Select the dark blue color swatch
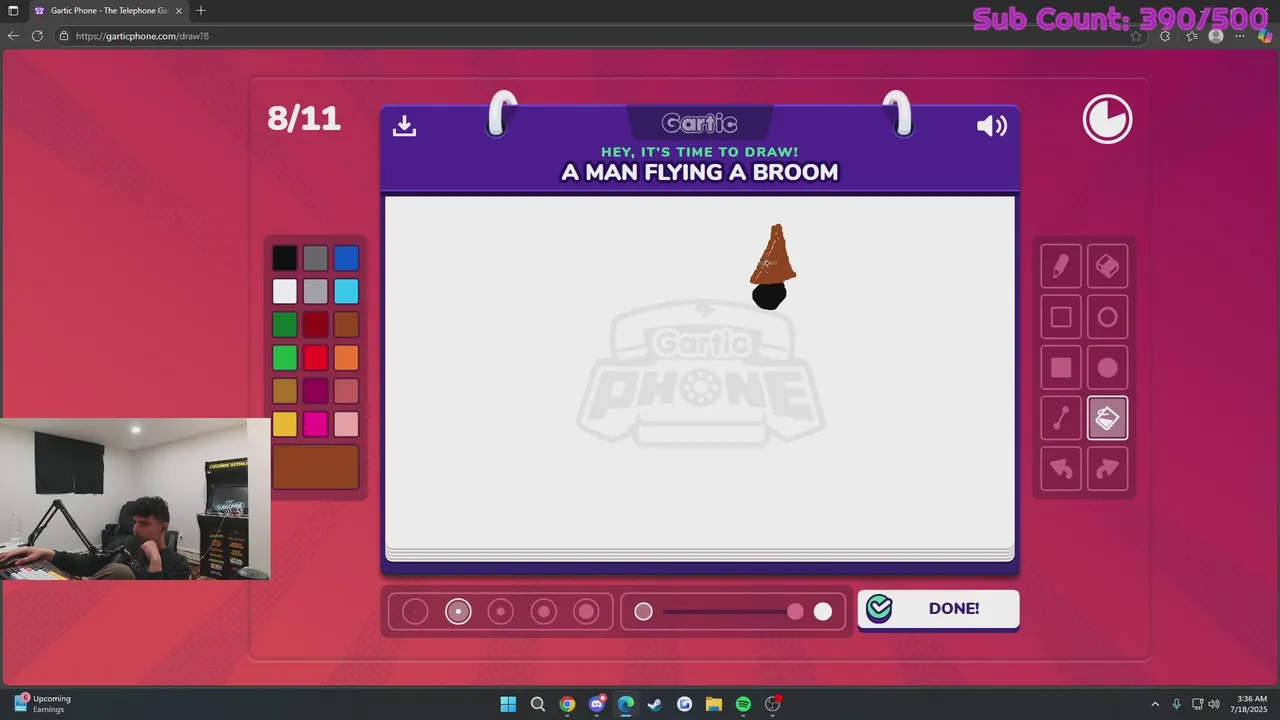 (346, 258)
